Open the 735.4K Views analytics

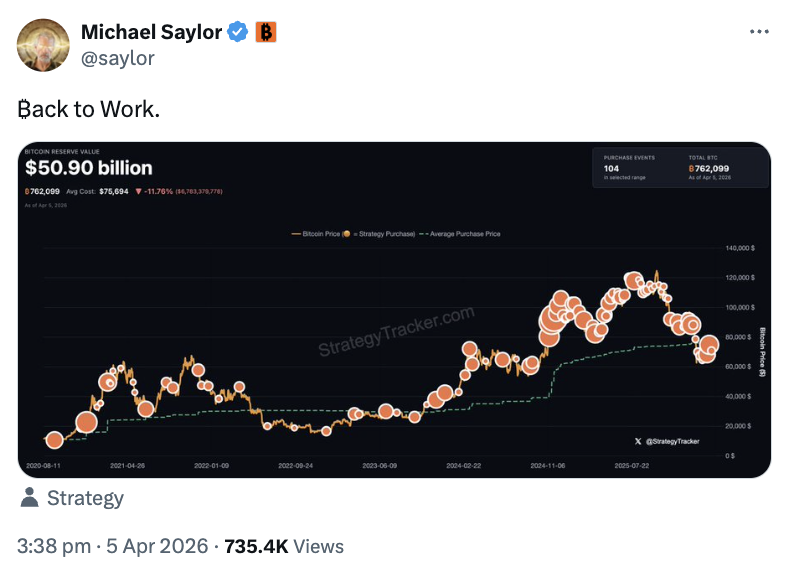pyautogui.click(x=284, y=546)
